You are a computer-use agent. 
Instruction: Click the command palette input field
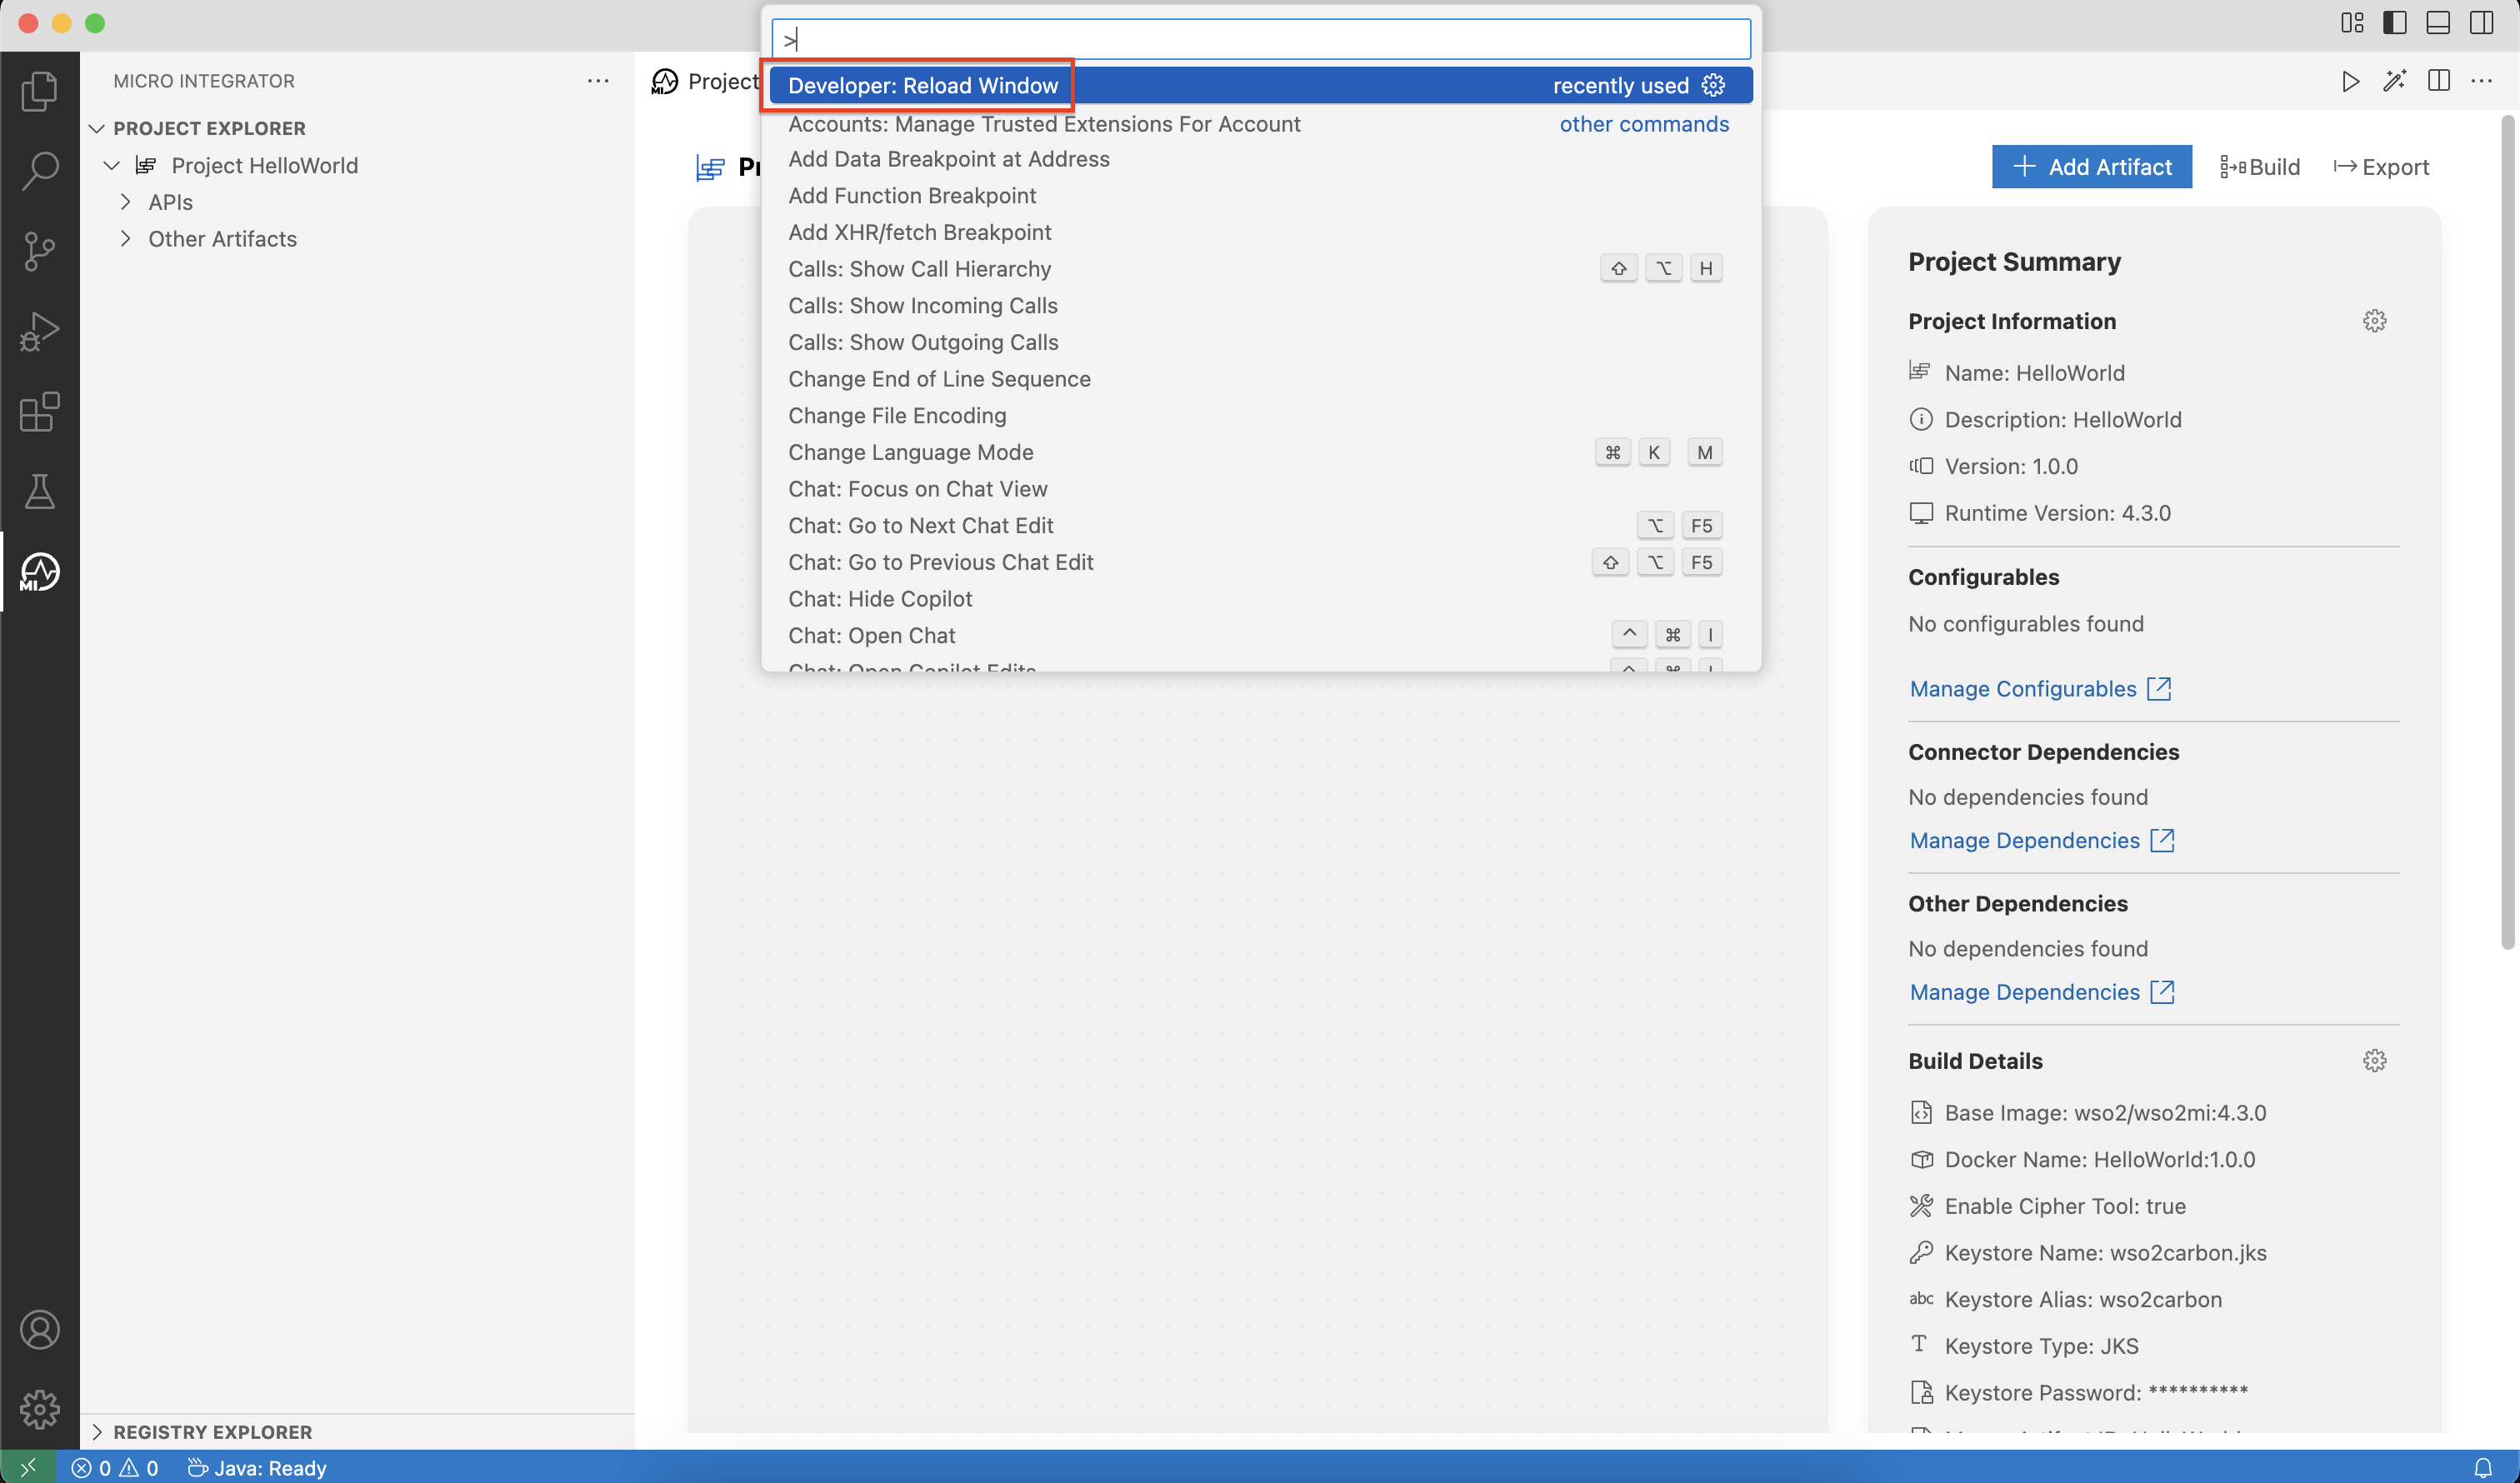click(x=1260, y=40)
